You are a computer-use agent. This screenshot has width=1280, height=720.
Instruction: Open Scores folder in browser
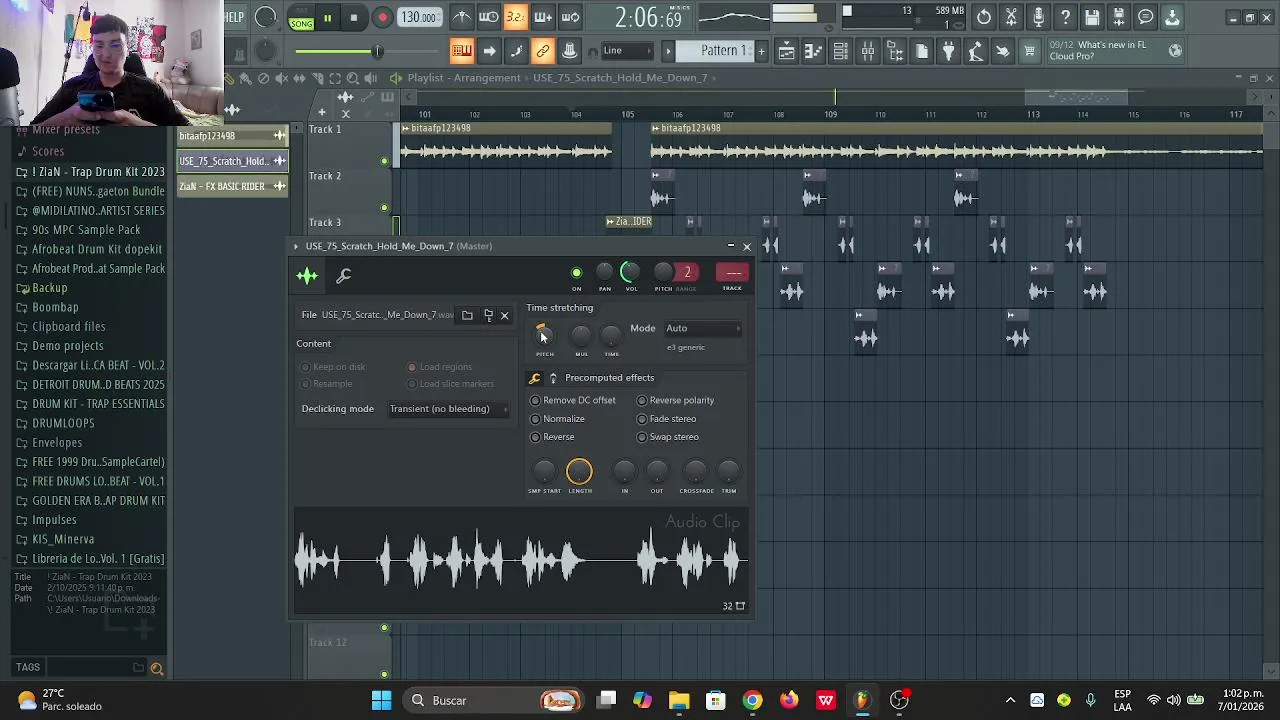coord(47,152)
